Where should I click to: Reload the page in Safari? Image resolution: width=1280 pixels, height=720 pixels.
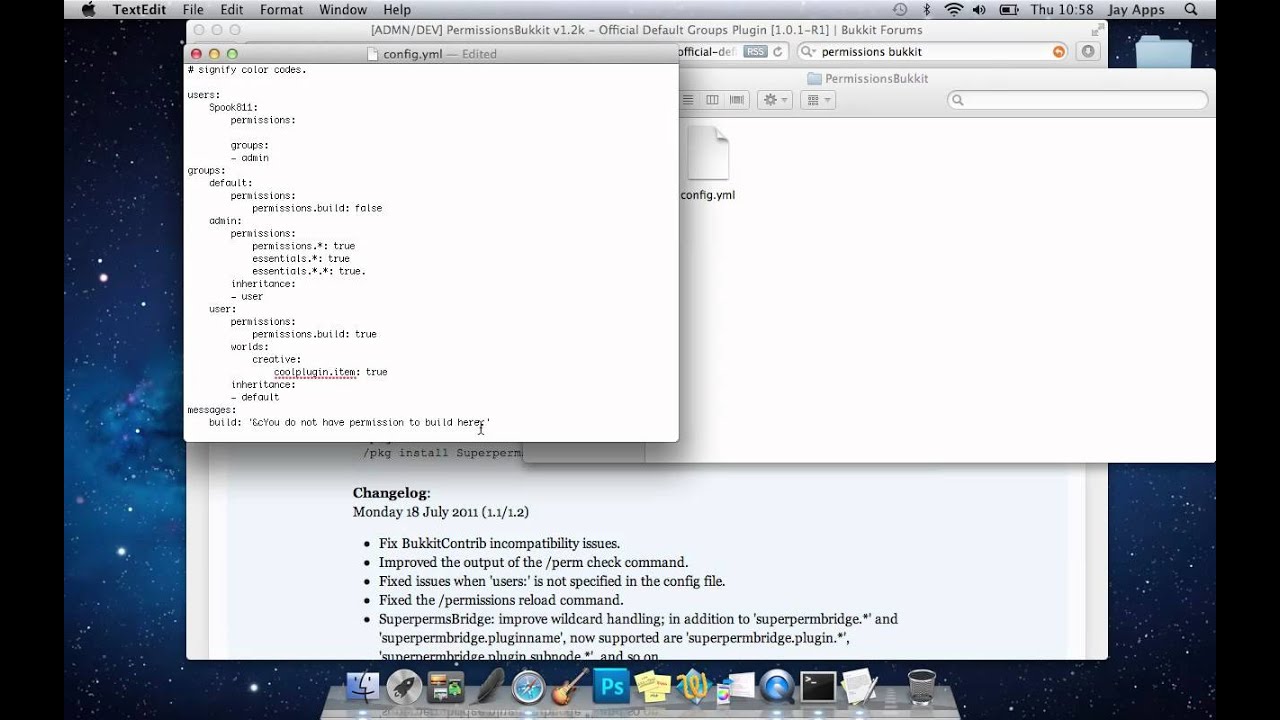coord(780,51)
